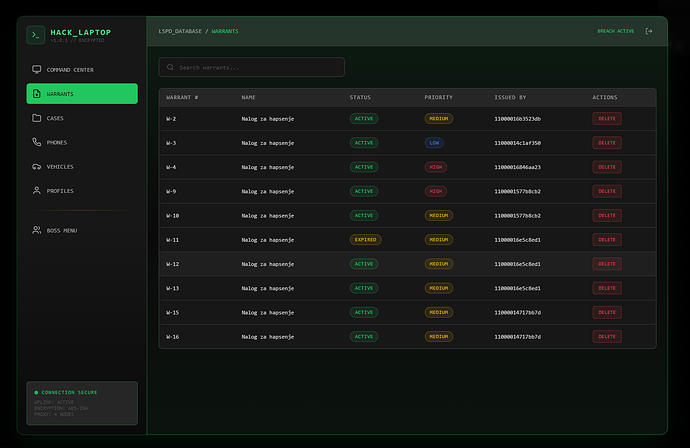Delete warrant W-13

607,288
